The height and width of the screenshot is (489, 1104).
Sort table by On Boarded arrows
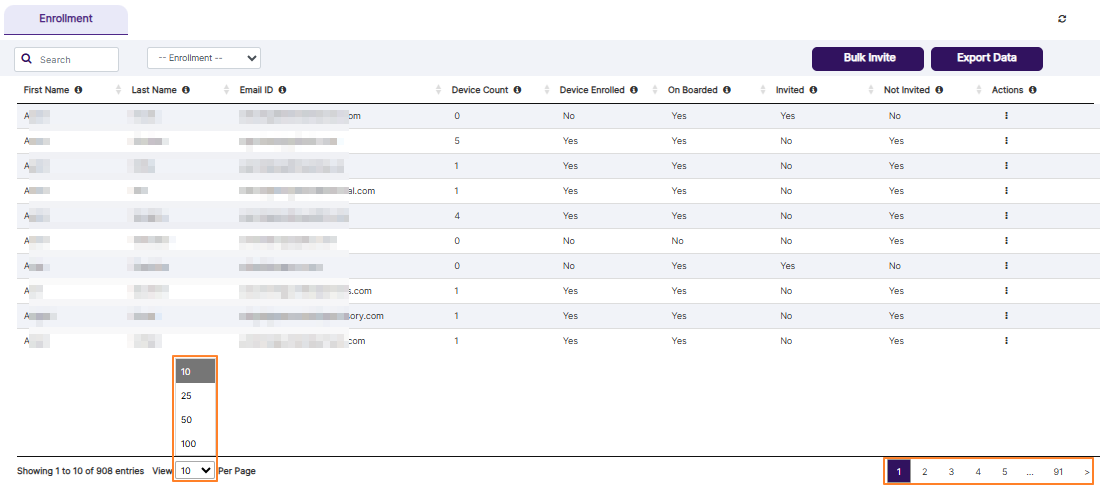[763, 90]
